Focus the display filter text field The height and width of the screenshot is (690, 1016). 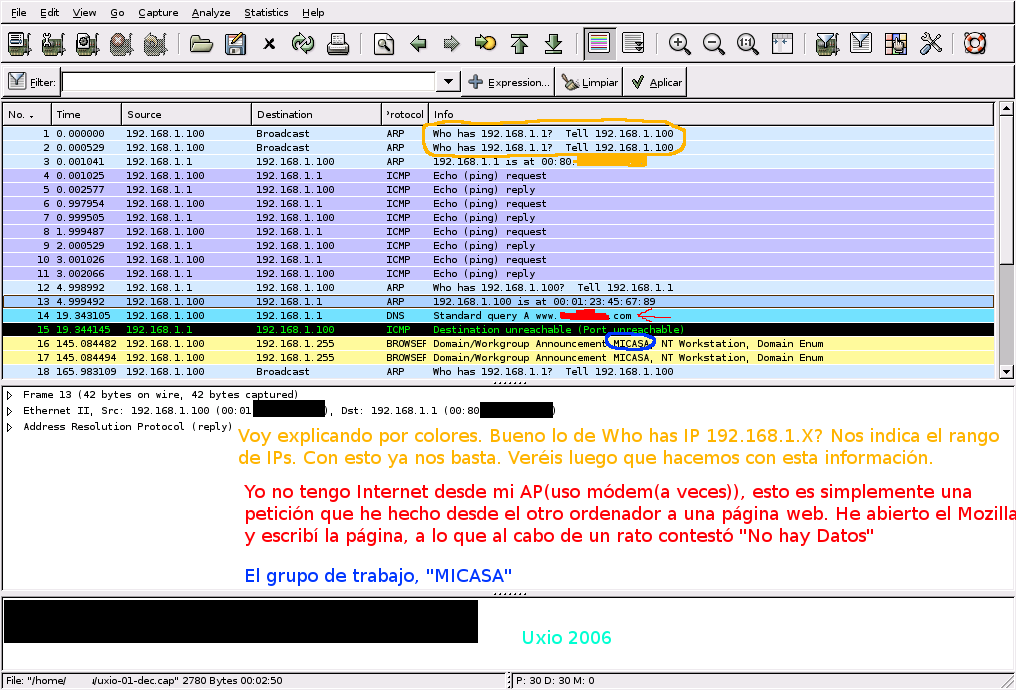(248, 82)
